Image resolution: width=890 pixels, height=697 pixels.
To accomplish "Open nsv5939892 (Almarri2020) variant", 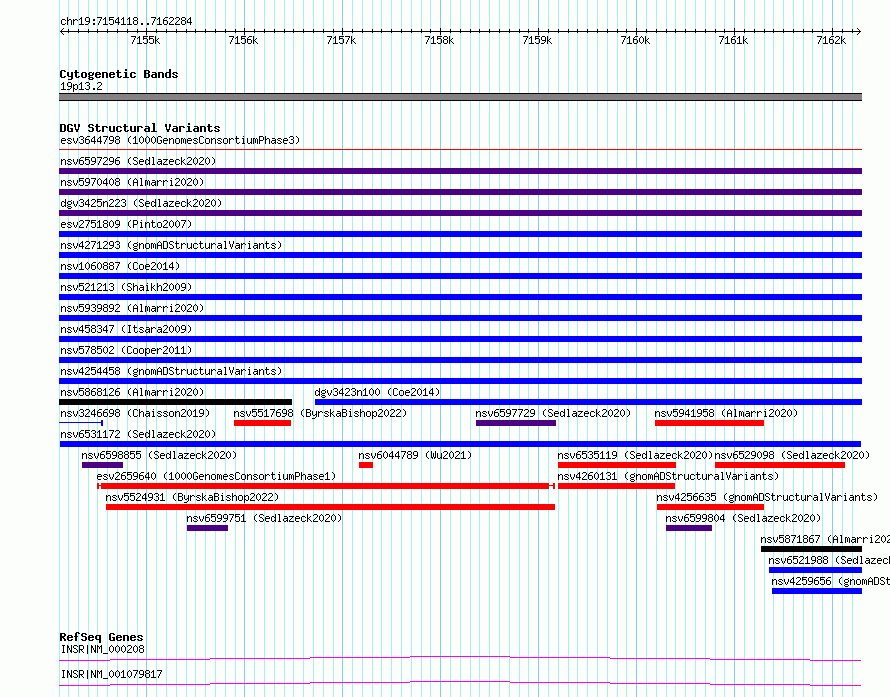I will pos(132,308).
